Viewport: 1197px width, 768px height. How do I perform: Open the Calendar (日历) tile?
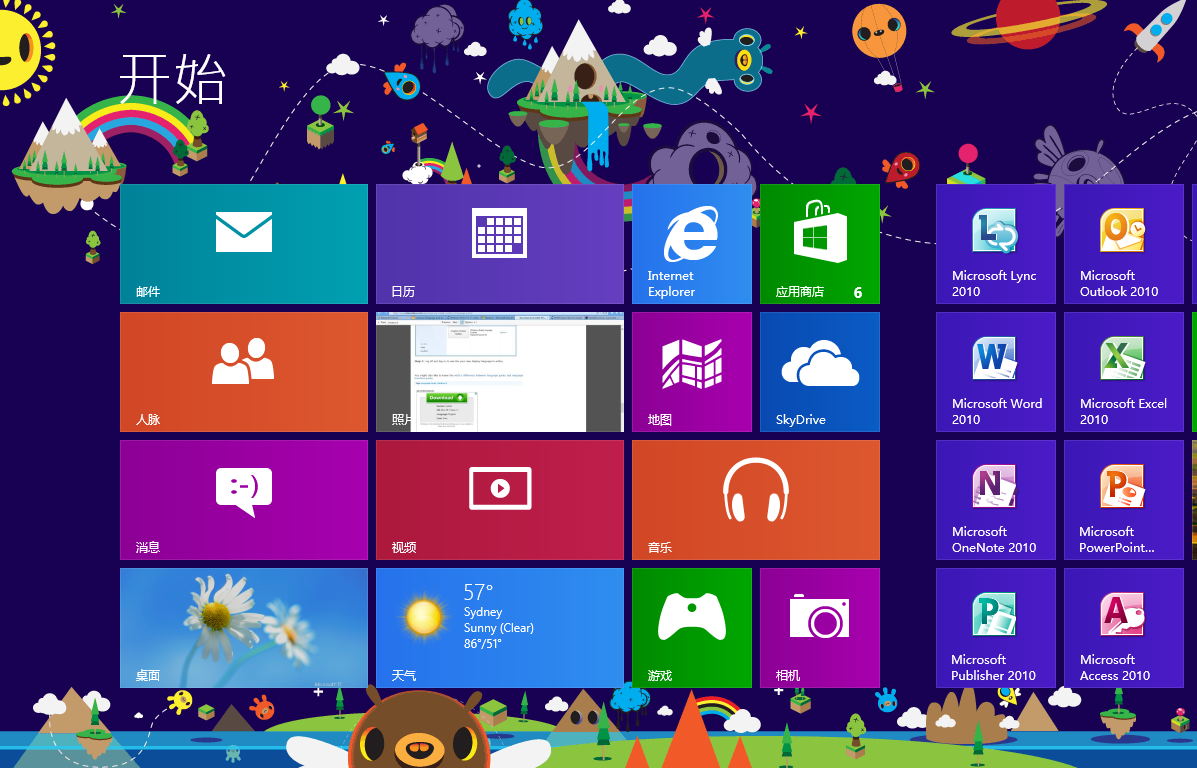pos(499,244)
